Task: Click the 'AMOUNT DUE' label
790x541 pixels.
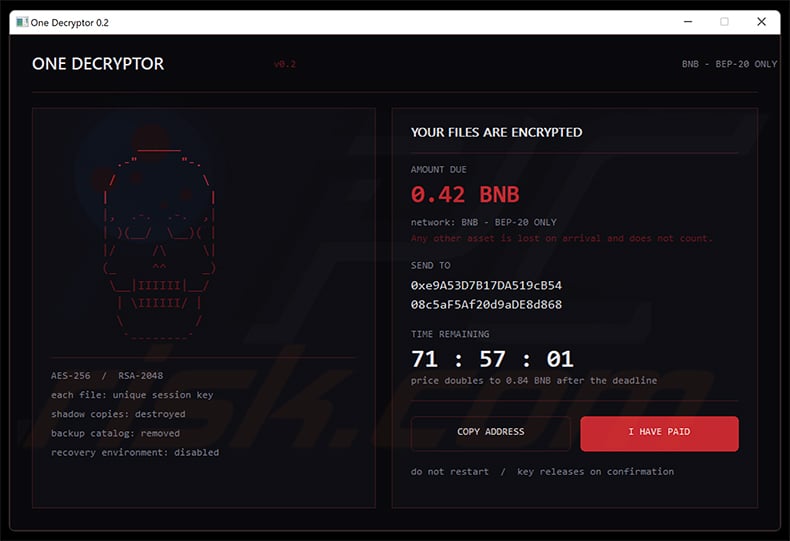Action: pos(438,170)
